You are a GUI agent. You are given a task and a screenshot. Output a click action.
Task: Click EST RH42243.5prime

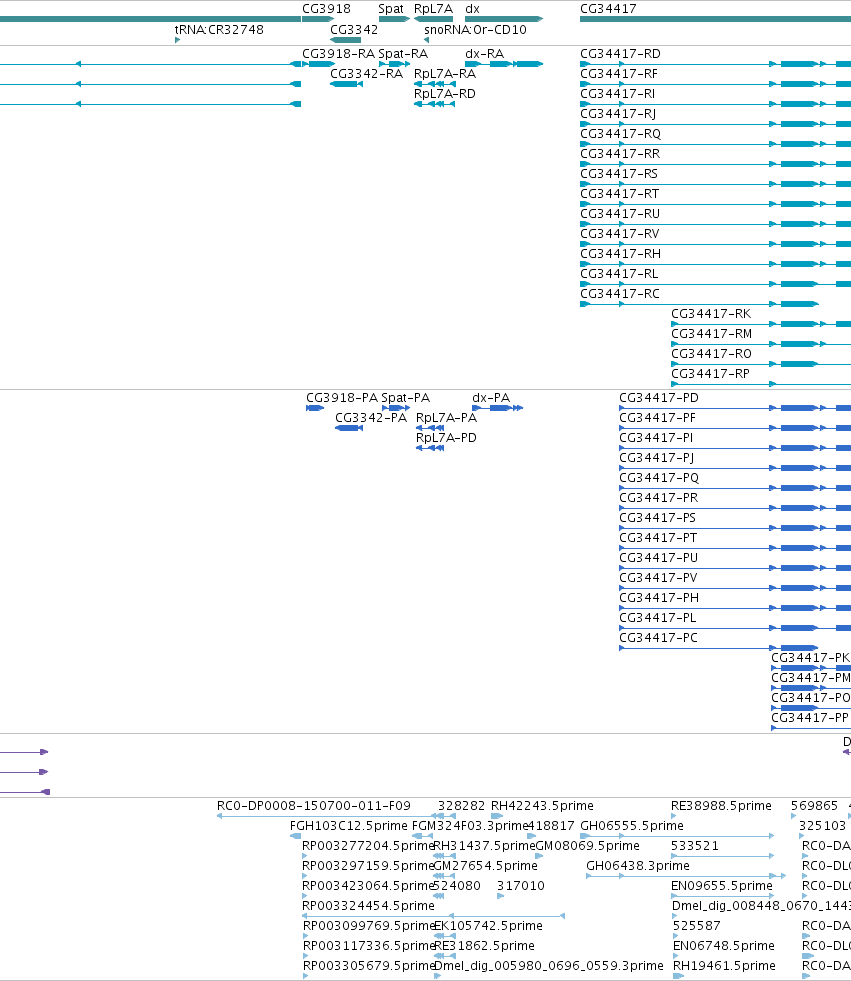pos(543,806)
